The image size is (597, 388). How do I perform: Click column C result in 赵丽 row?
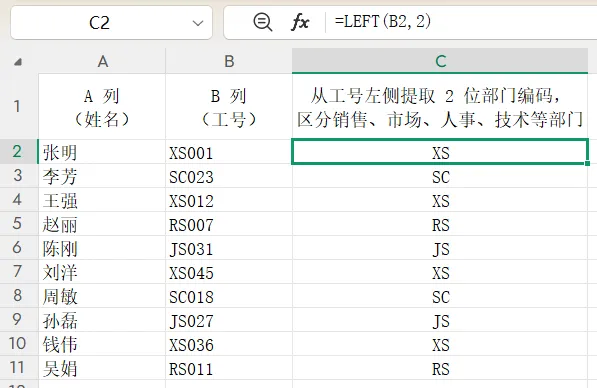point(440,224)
